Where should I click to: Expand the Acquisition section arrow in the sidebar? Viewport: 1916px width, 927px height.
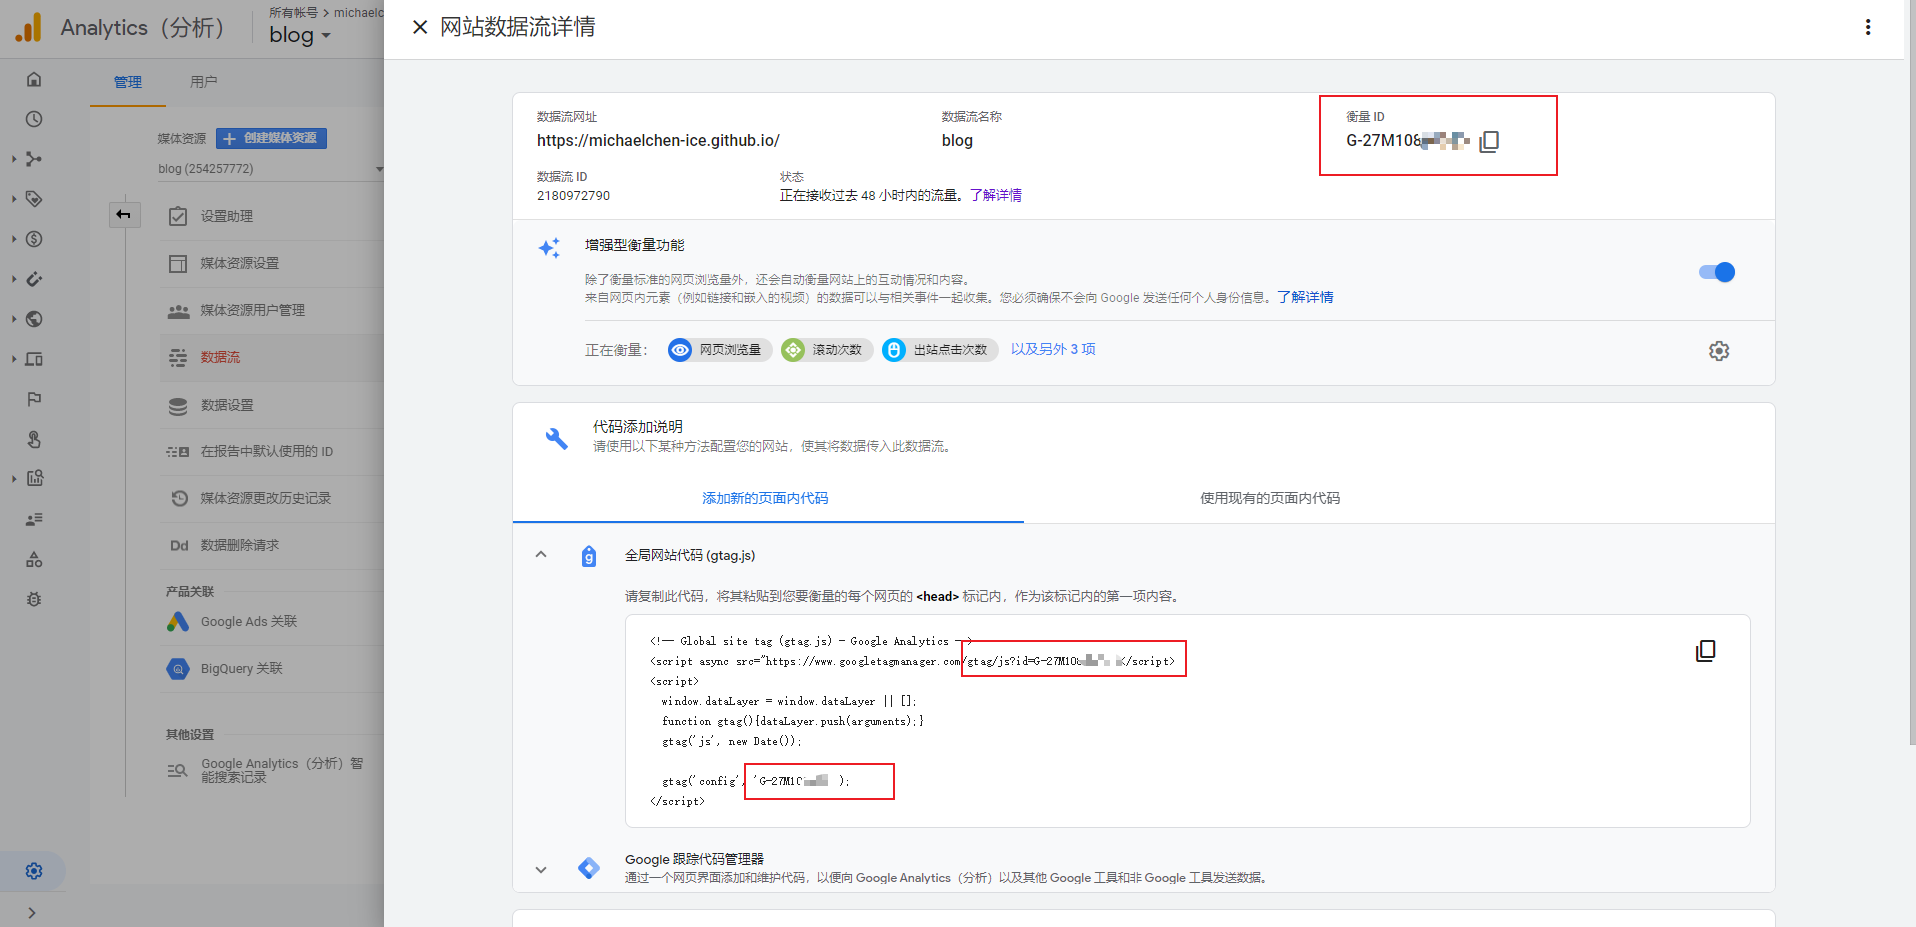[x=14, y=159]
